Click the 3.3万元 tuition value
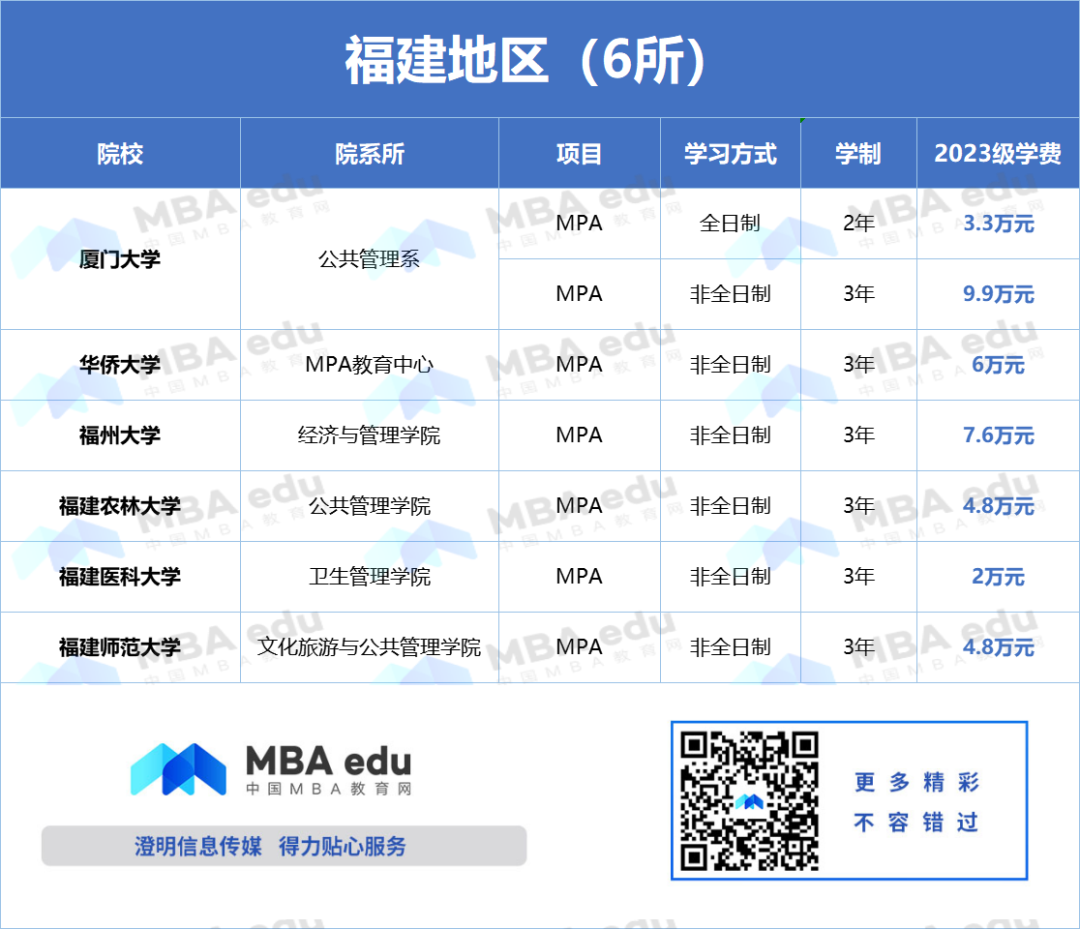This screenshot has height=929, width=1080. click(x=998, y=223)
